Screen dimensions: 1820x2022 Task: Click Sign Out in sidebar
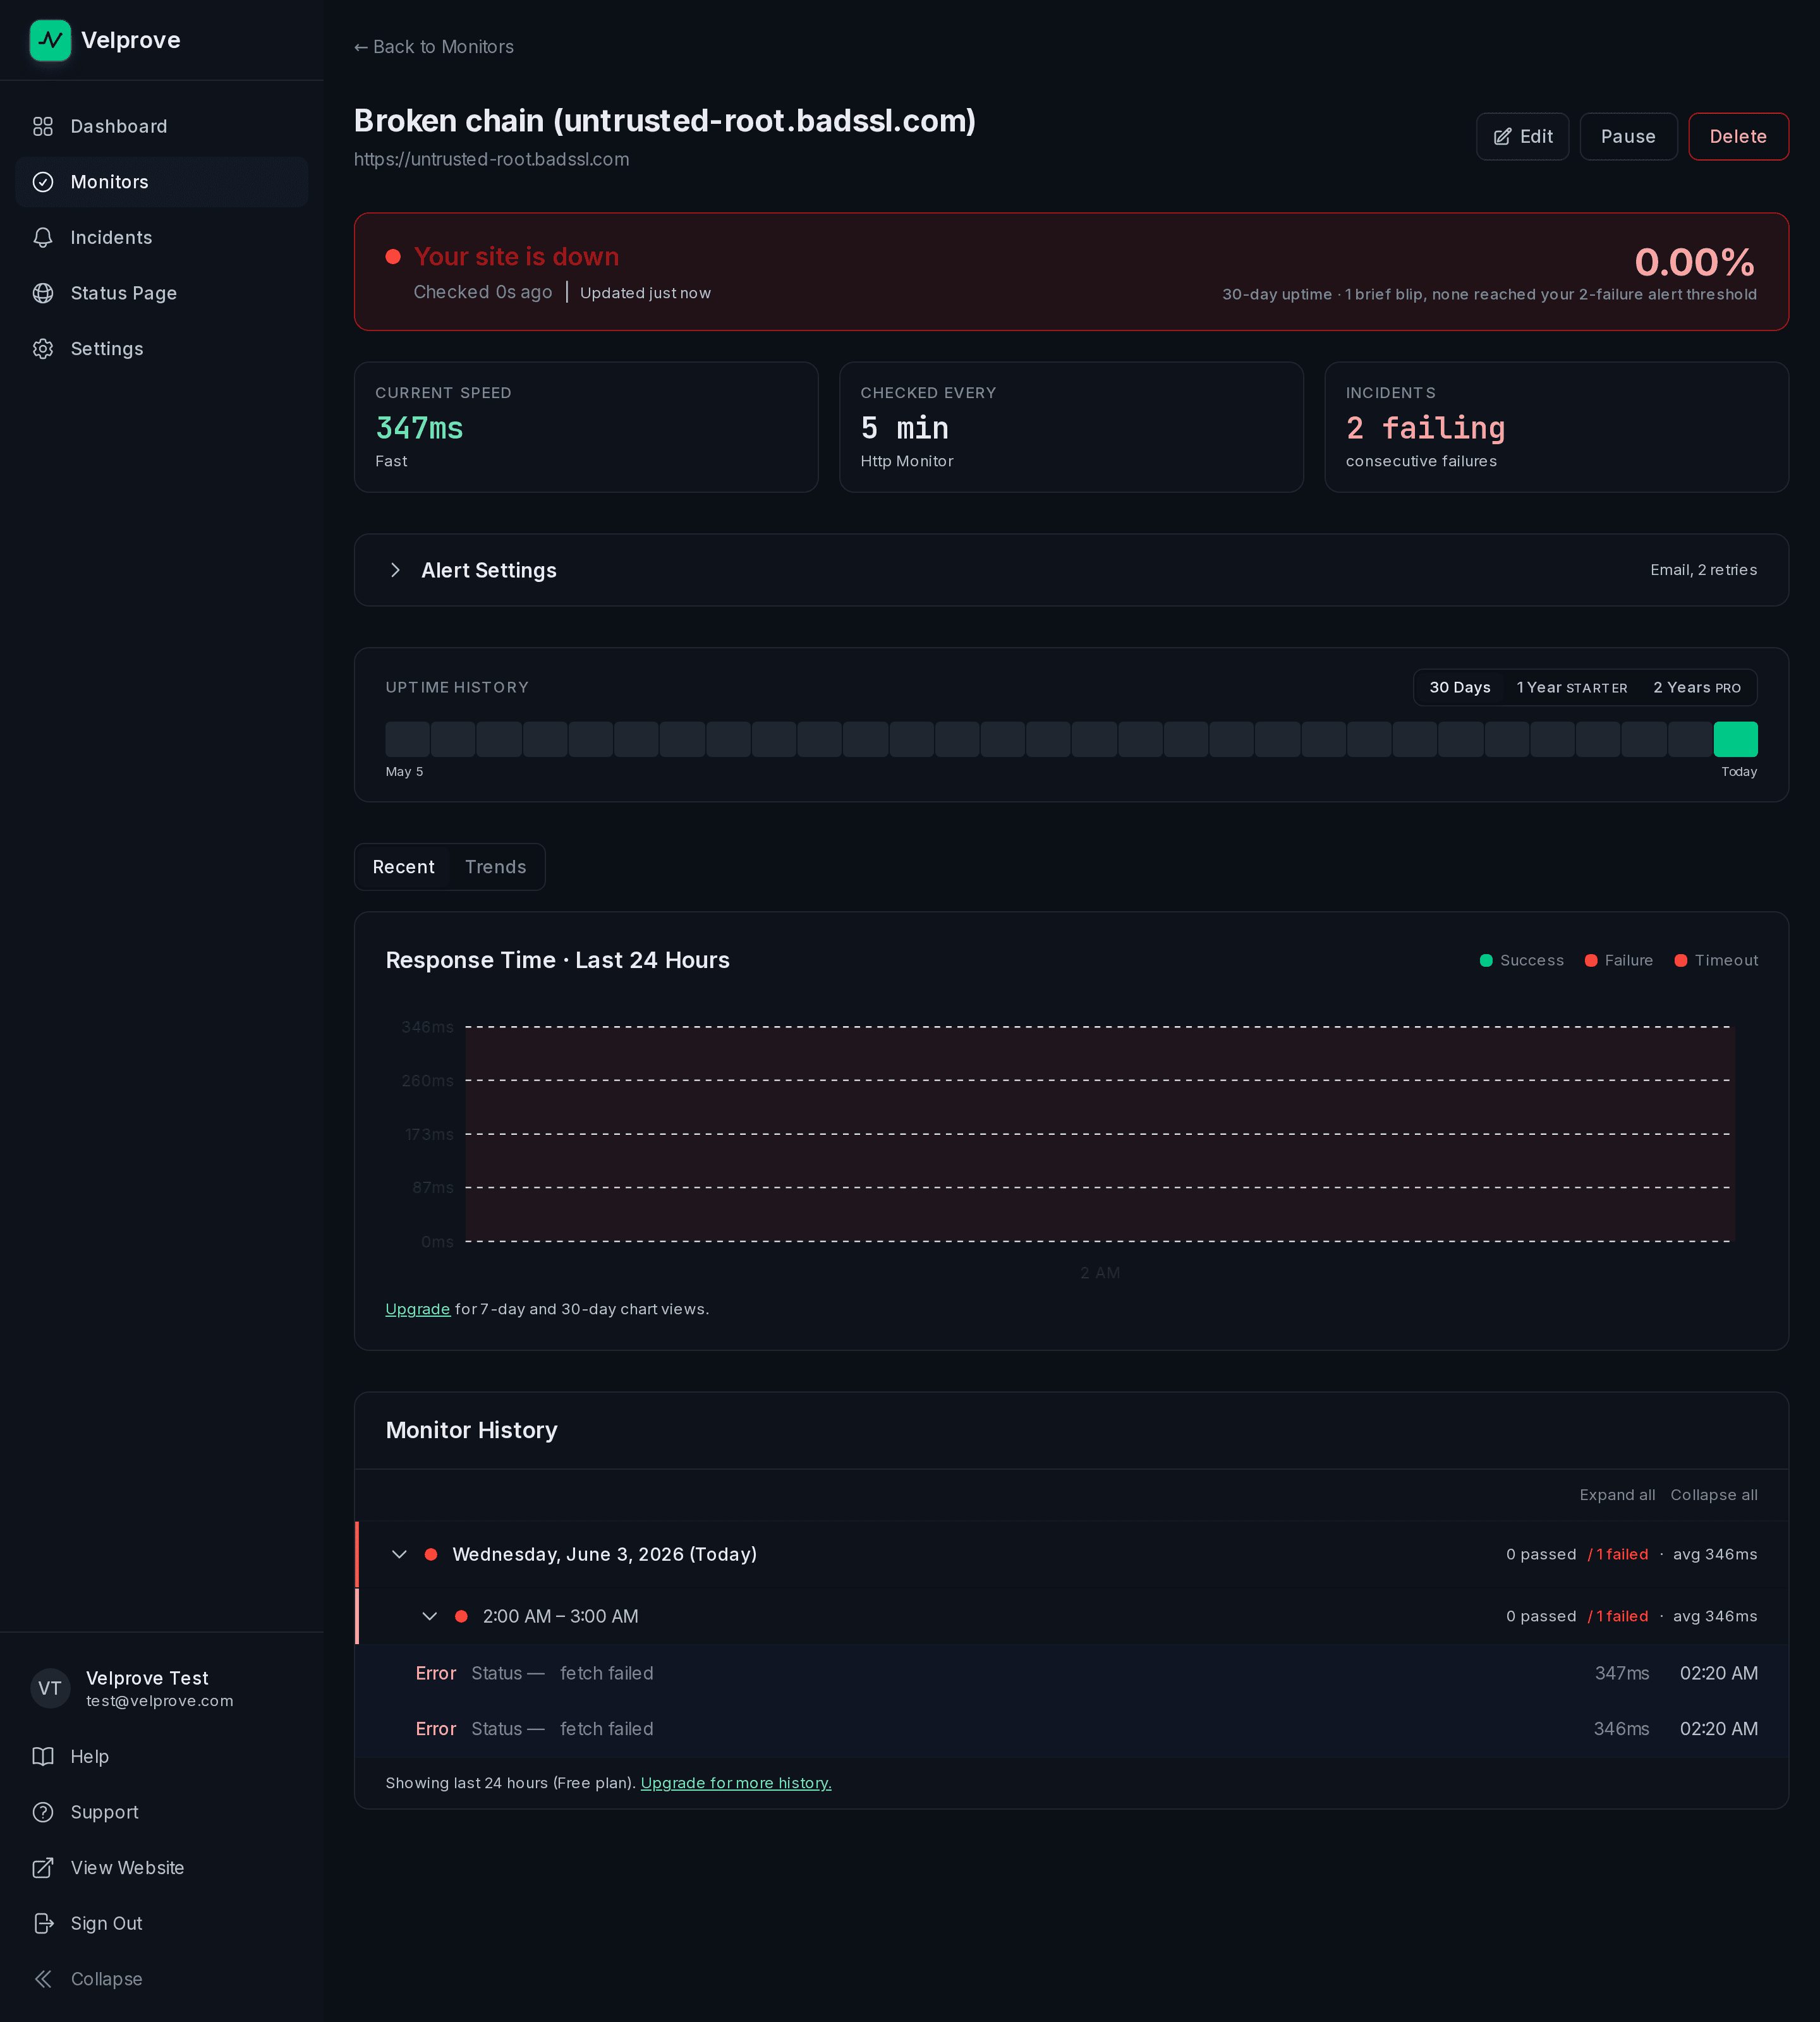162,1923
